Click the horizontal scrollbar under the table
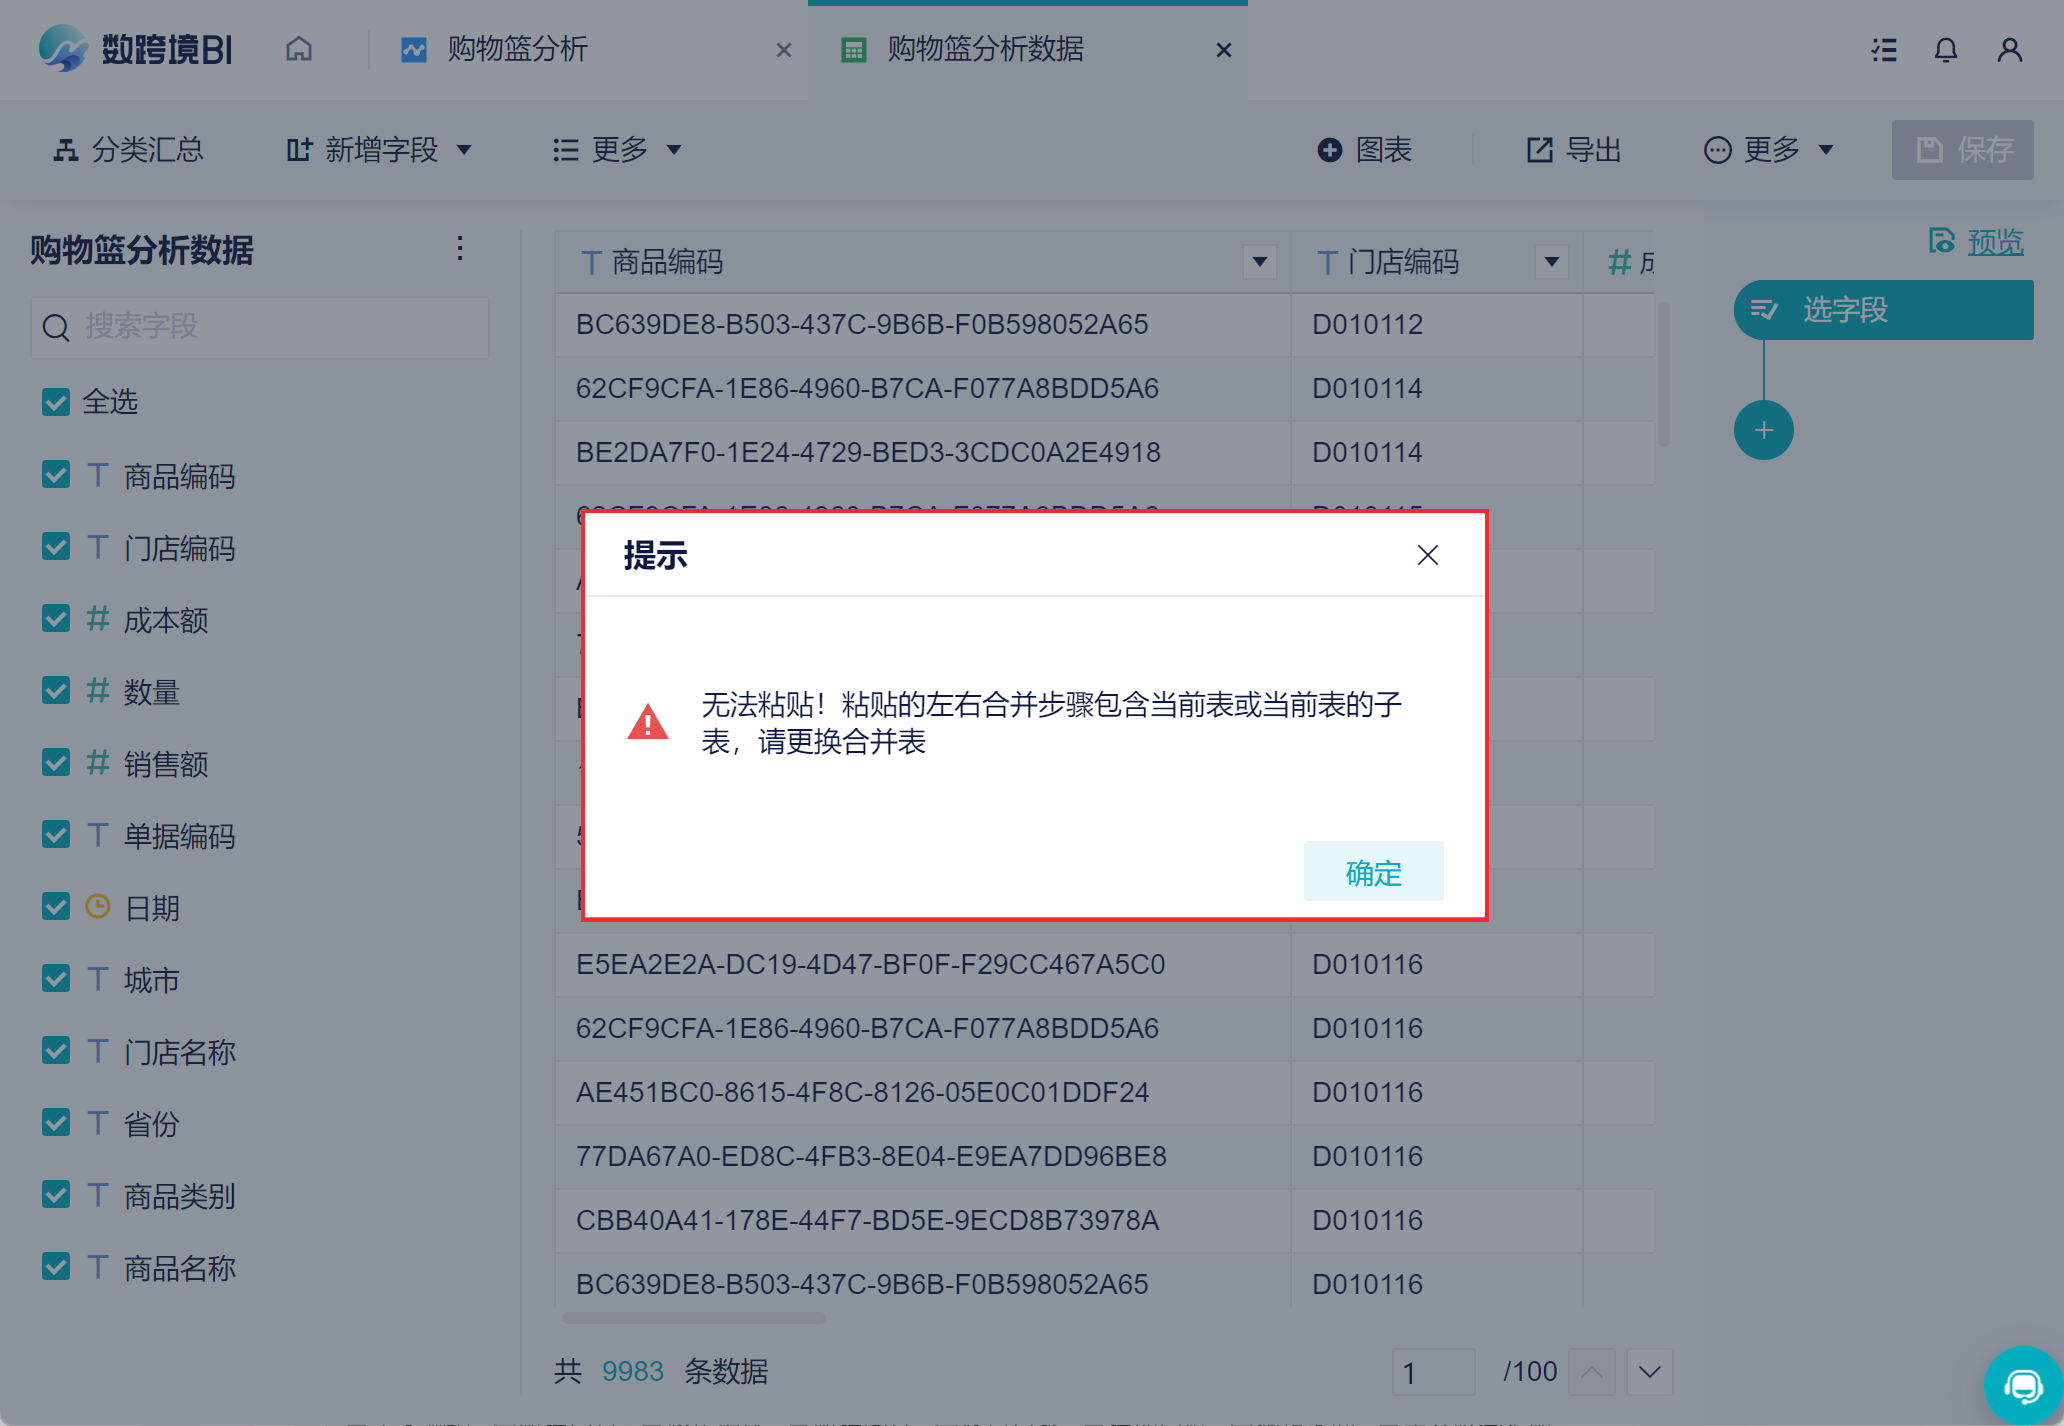 [695, 1318]
